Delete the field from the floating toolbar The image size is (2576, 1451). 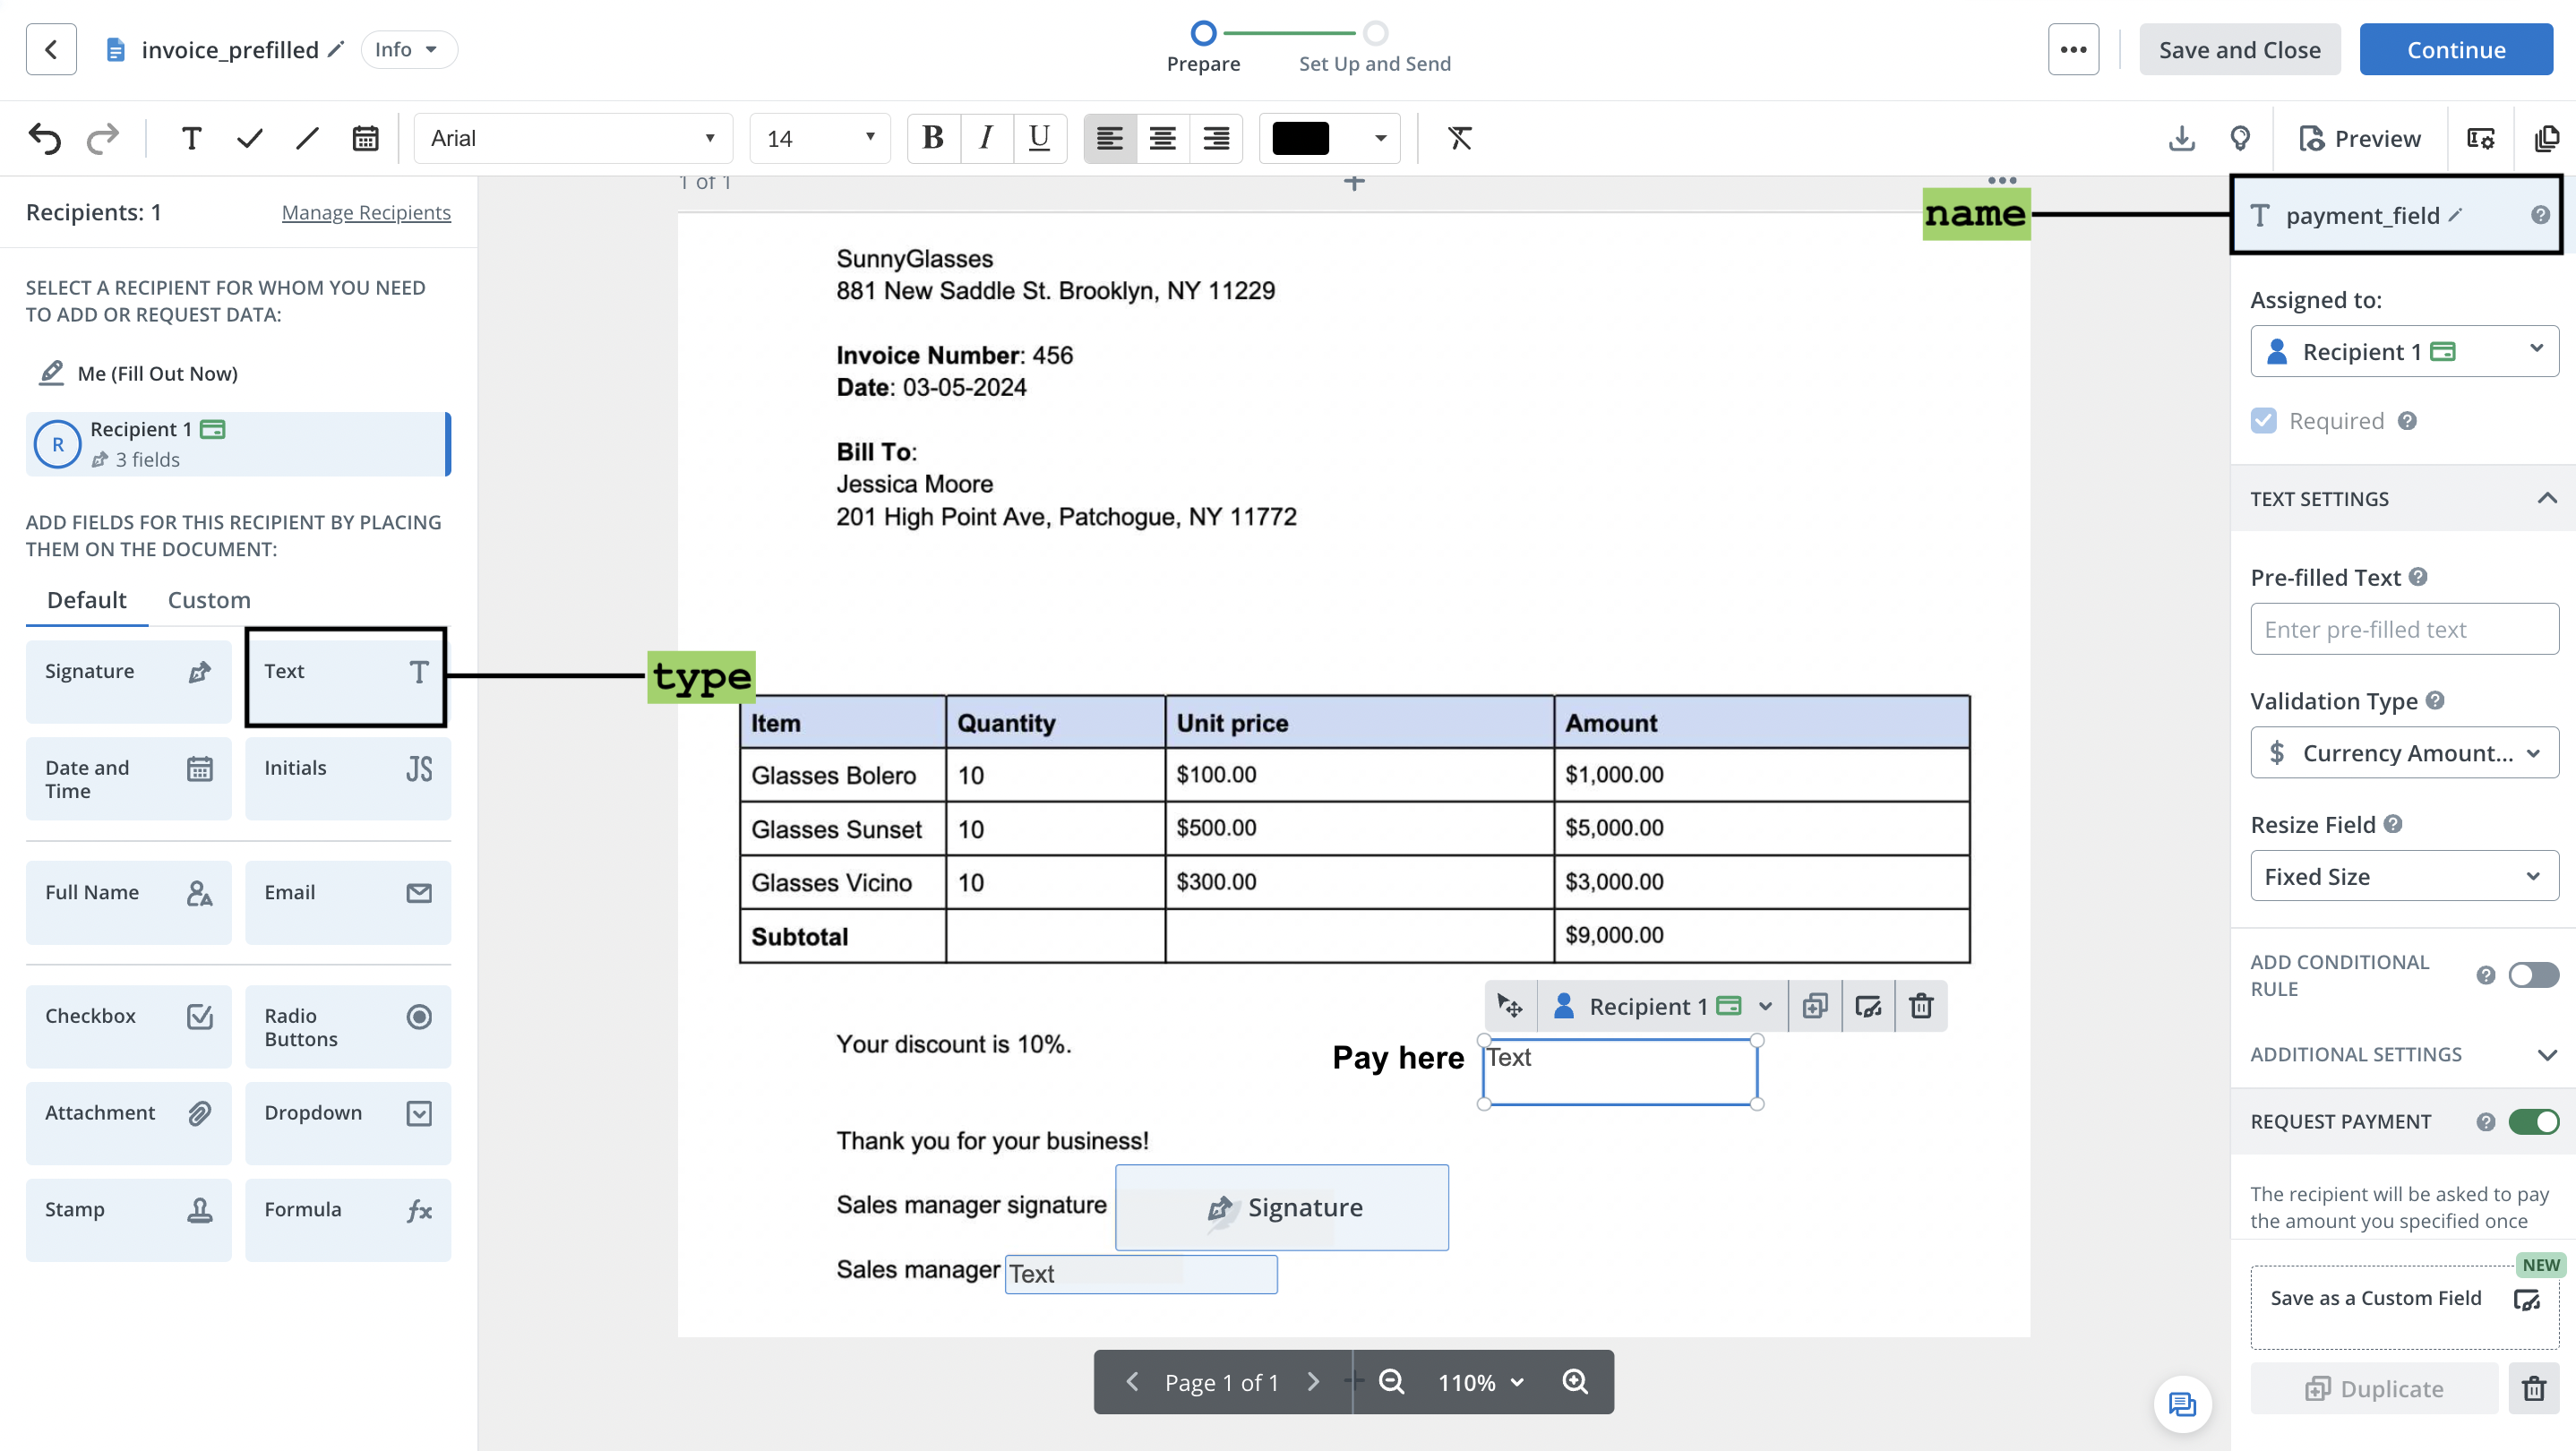click(1921, 1006)
